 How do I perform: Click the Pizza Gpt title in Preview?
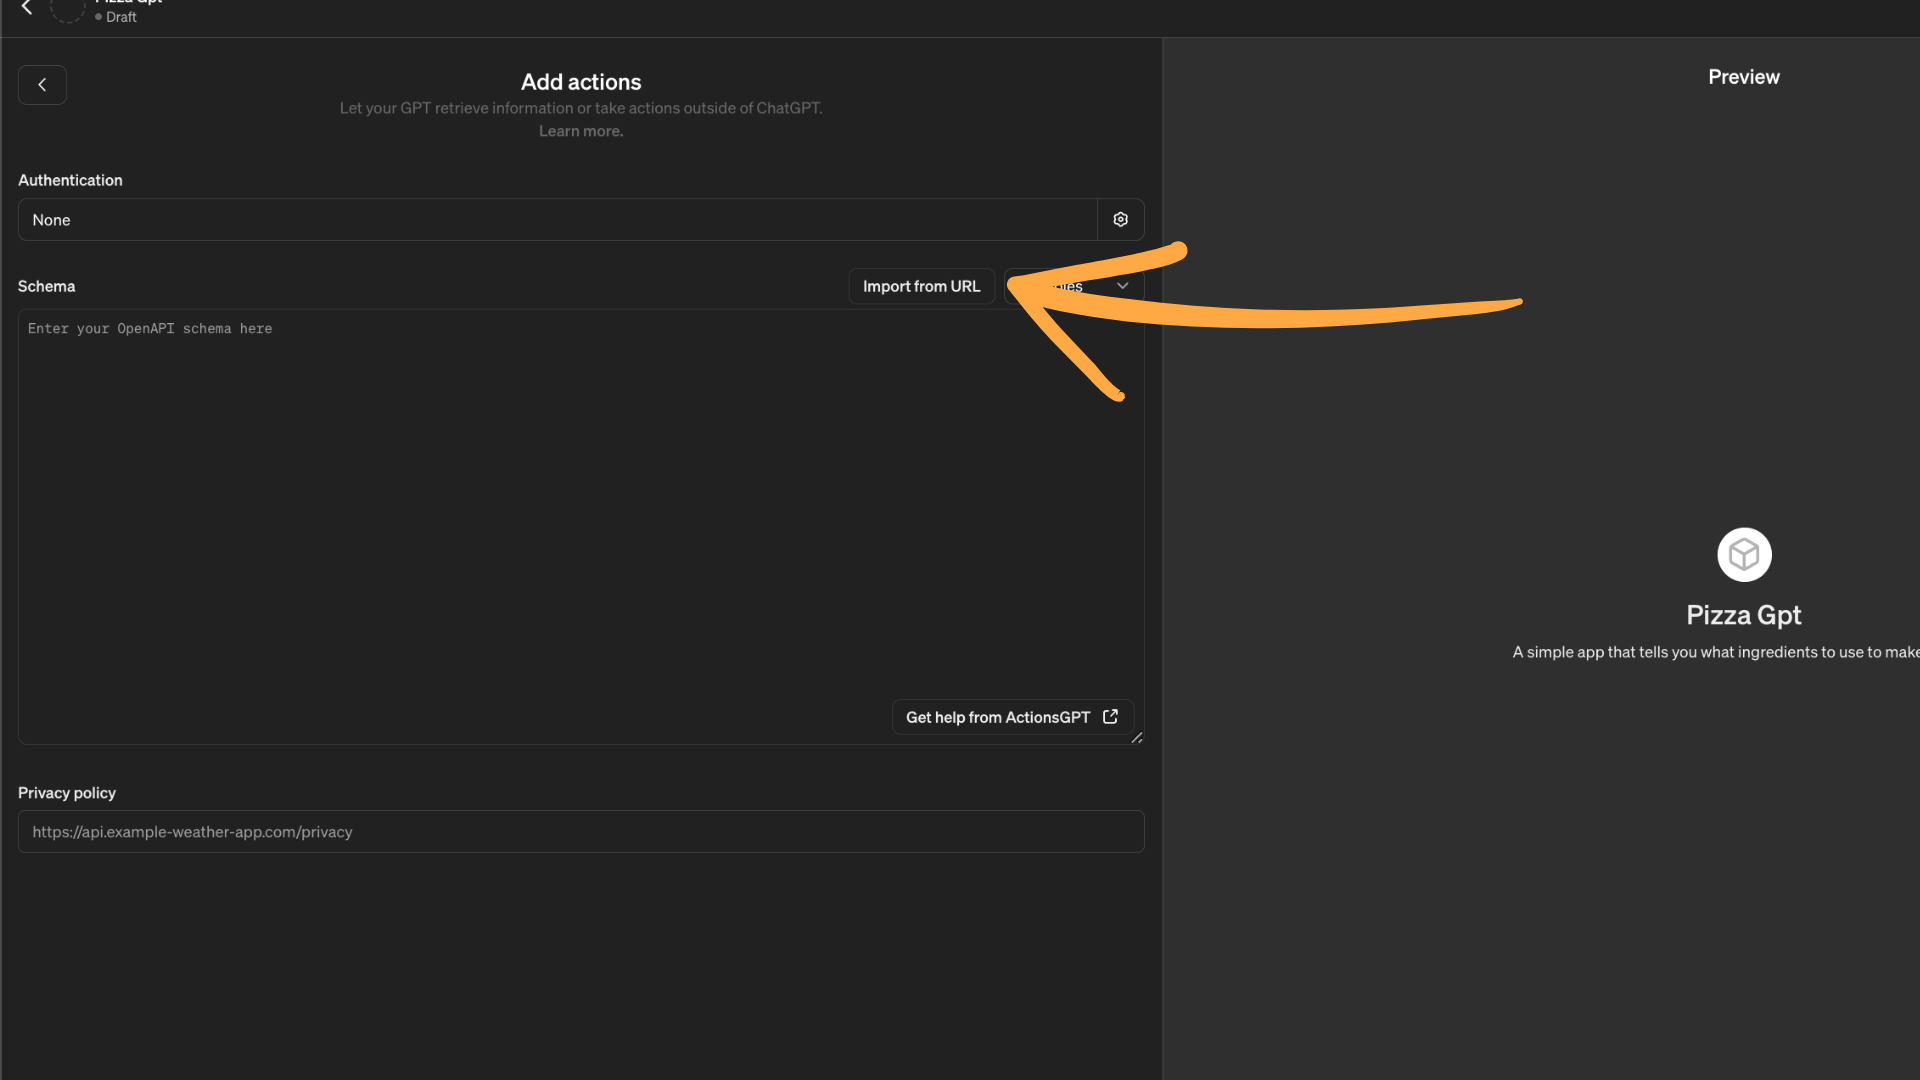tap(1744, 615)
